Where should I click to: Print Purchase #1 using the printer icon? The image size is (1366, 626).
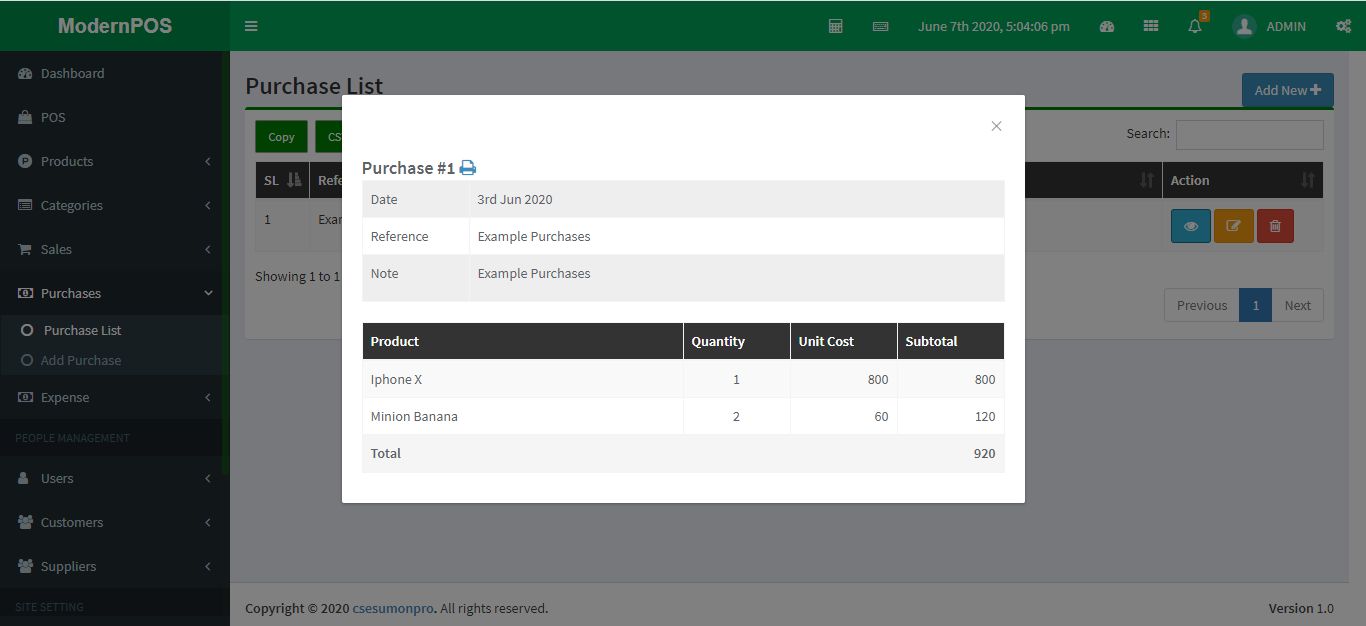[467, 168]
